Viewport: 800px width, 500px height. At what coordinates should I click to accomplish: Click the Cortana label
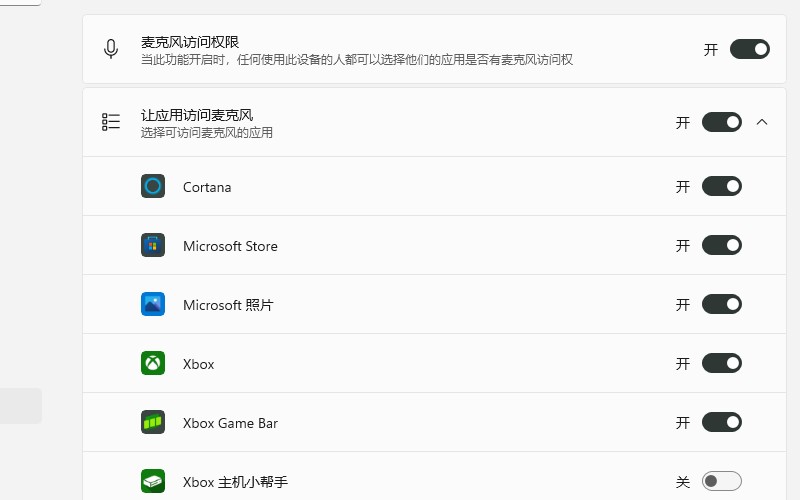point(207,187)
